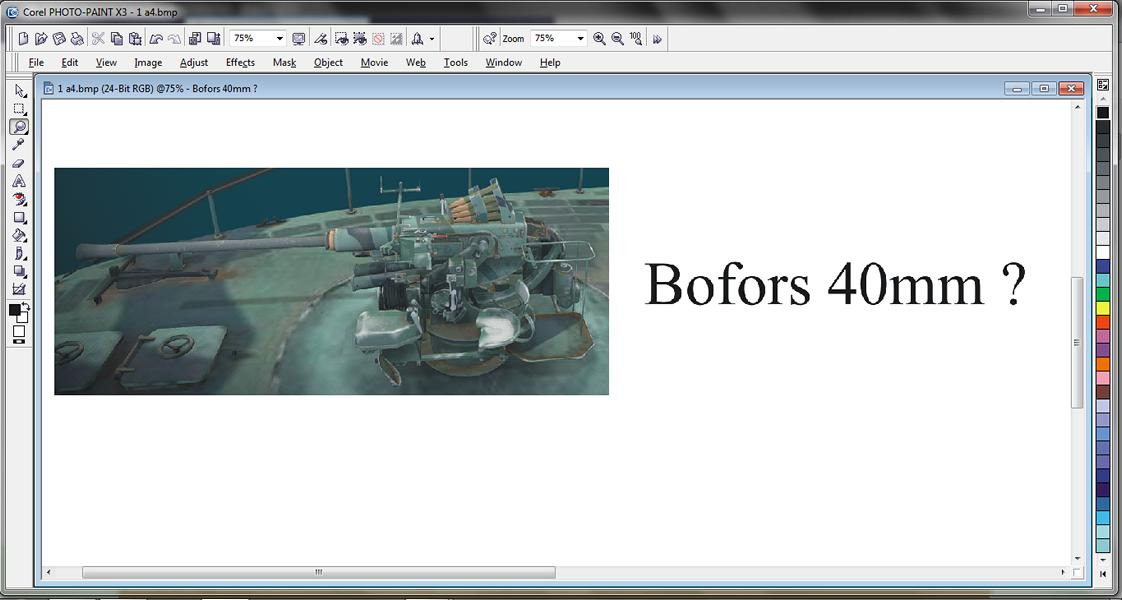Click the horizontal scrollbar below the canvas
1122x600 pixels.
point(320,572)
